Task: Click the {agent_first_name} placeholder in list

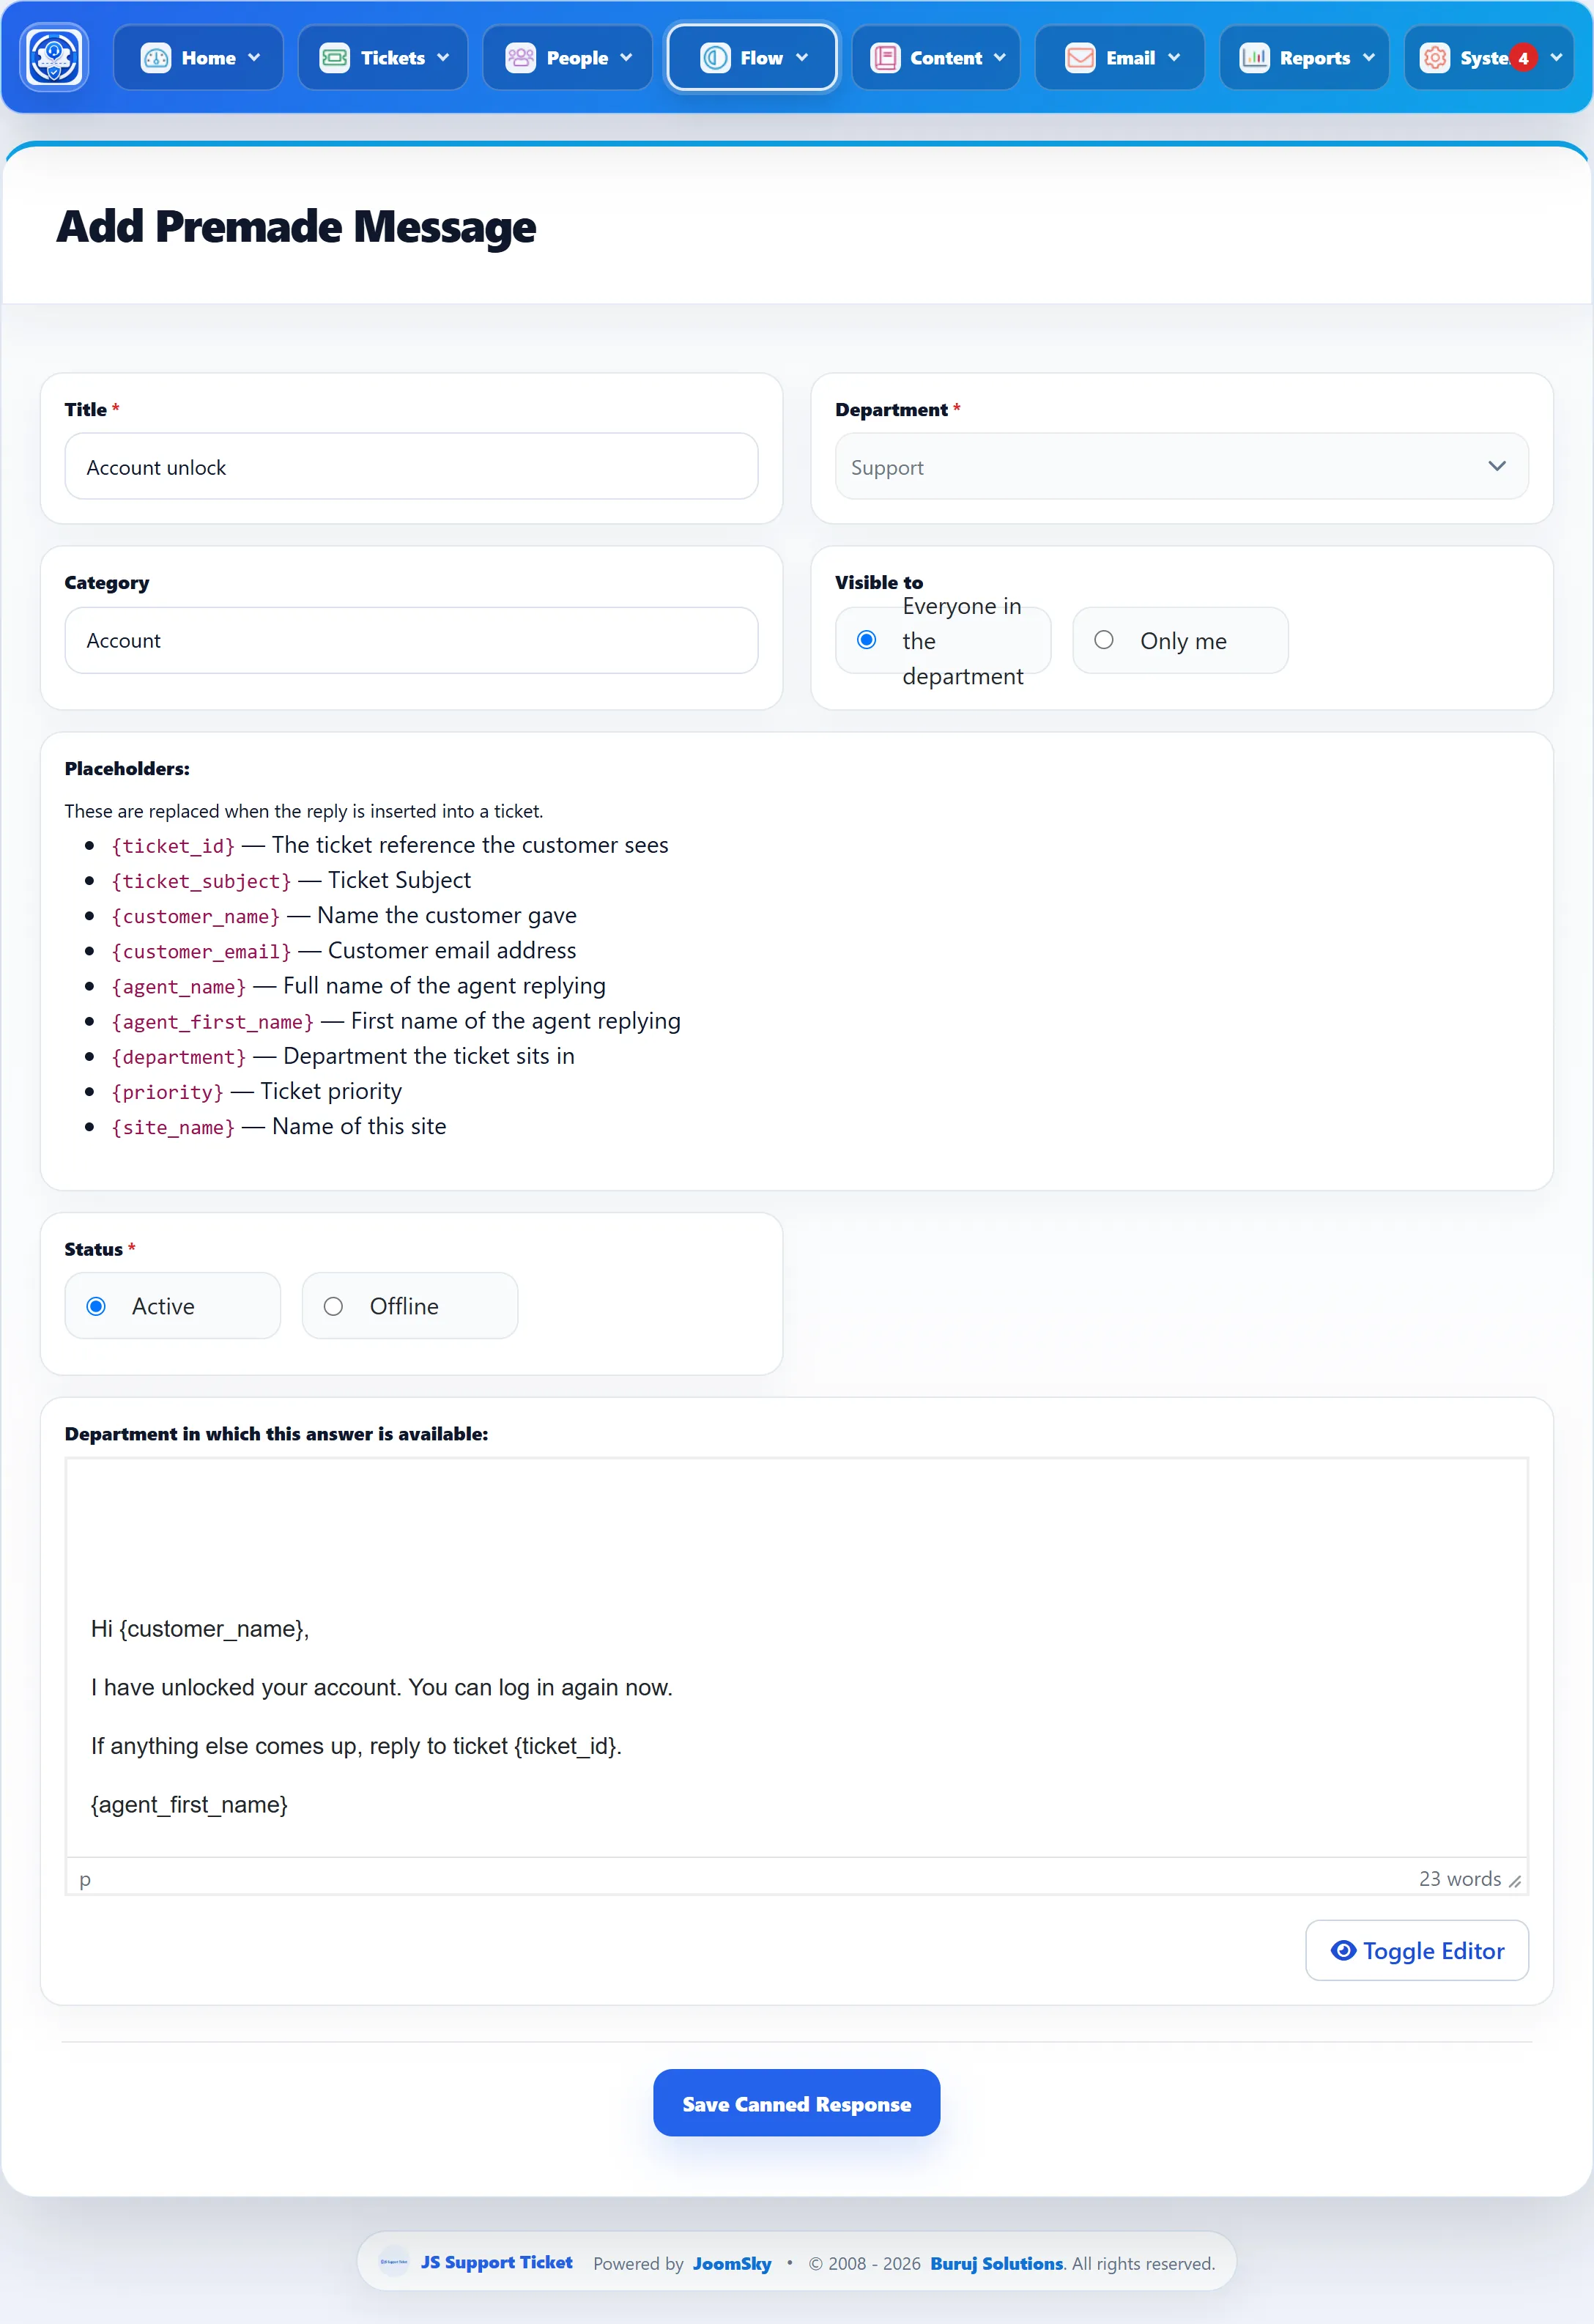Action: click(x=213, y=1022)
